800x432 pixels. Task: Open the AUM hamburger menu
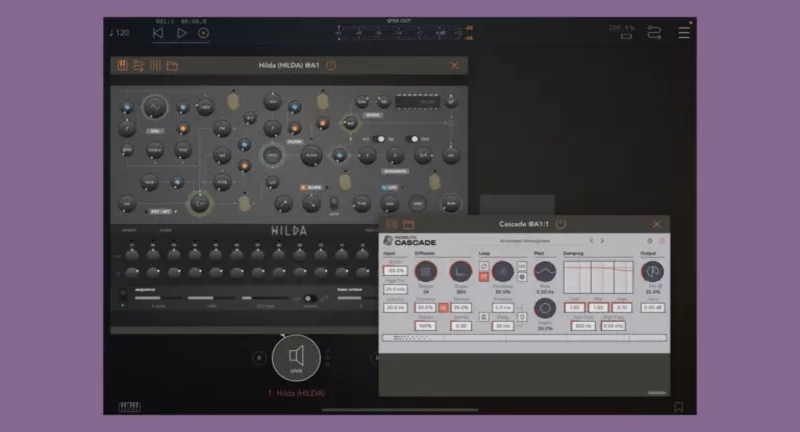pos(684,33)
